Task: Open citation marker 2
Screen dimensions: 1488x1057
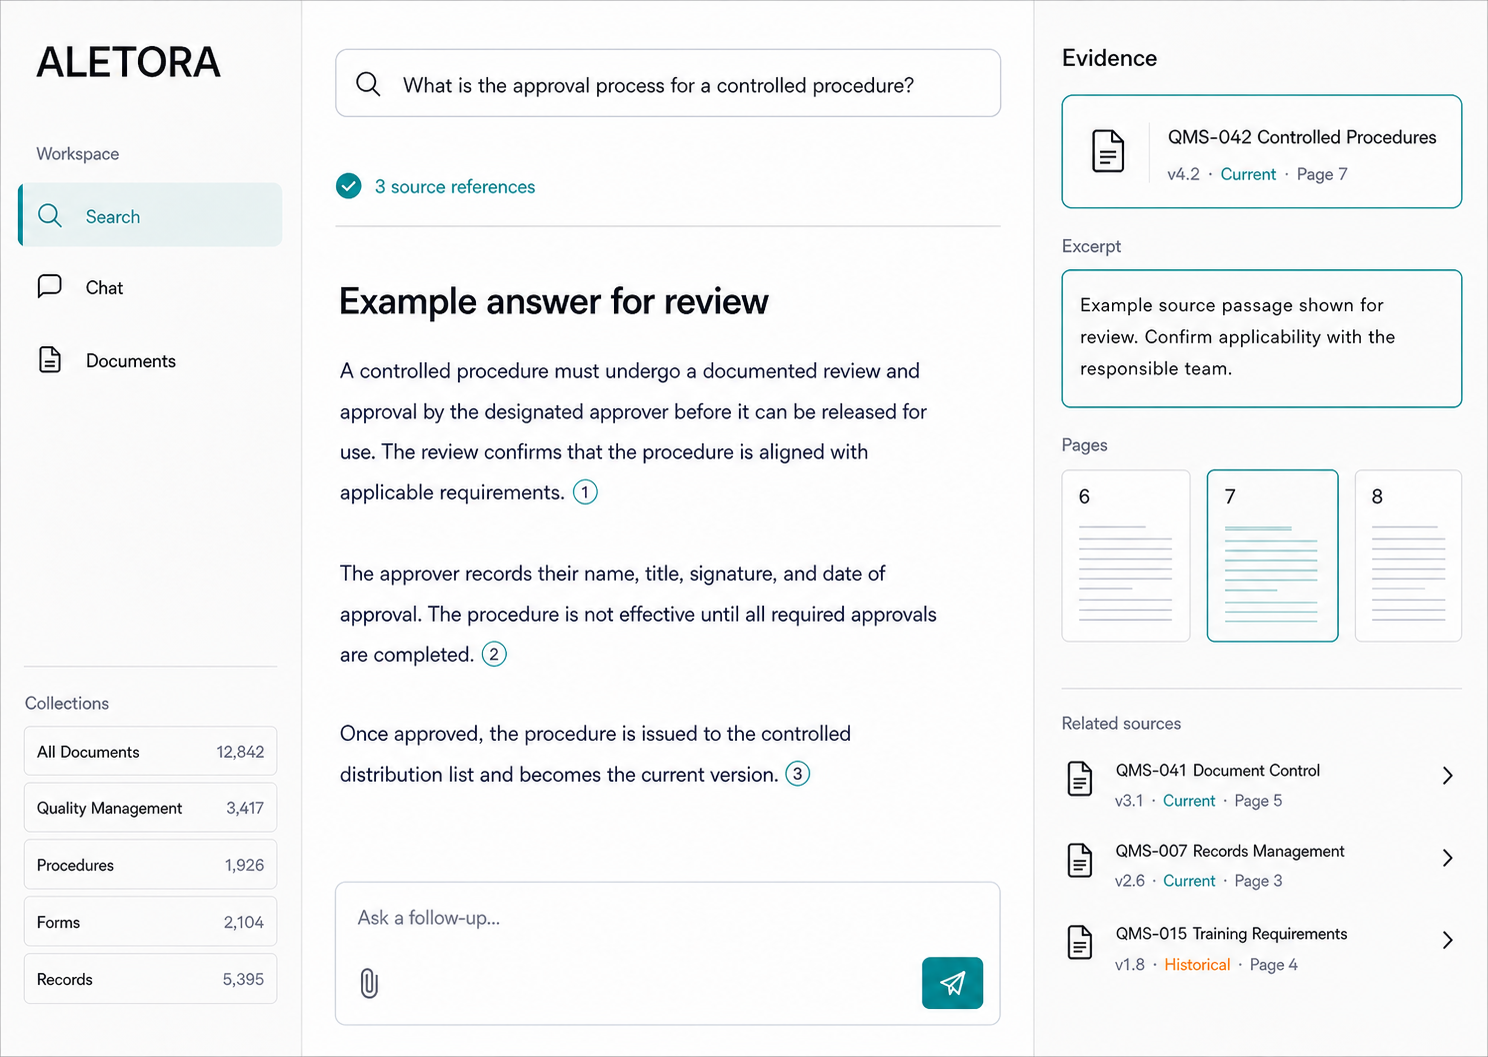Action: [x=494, y=654]
